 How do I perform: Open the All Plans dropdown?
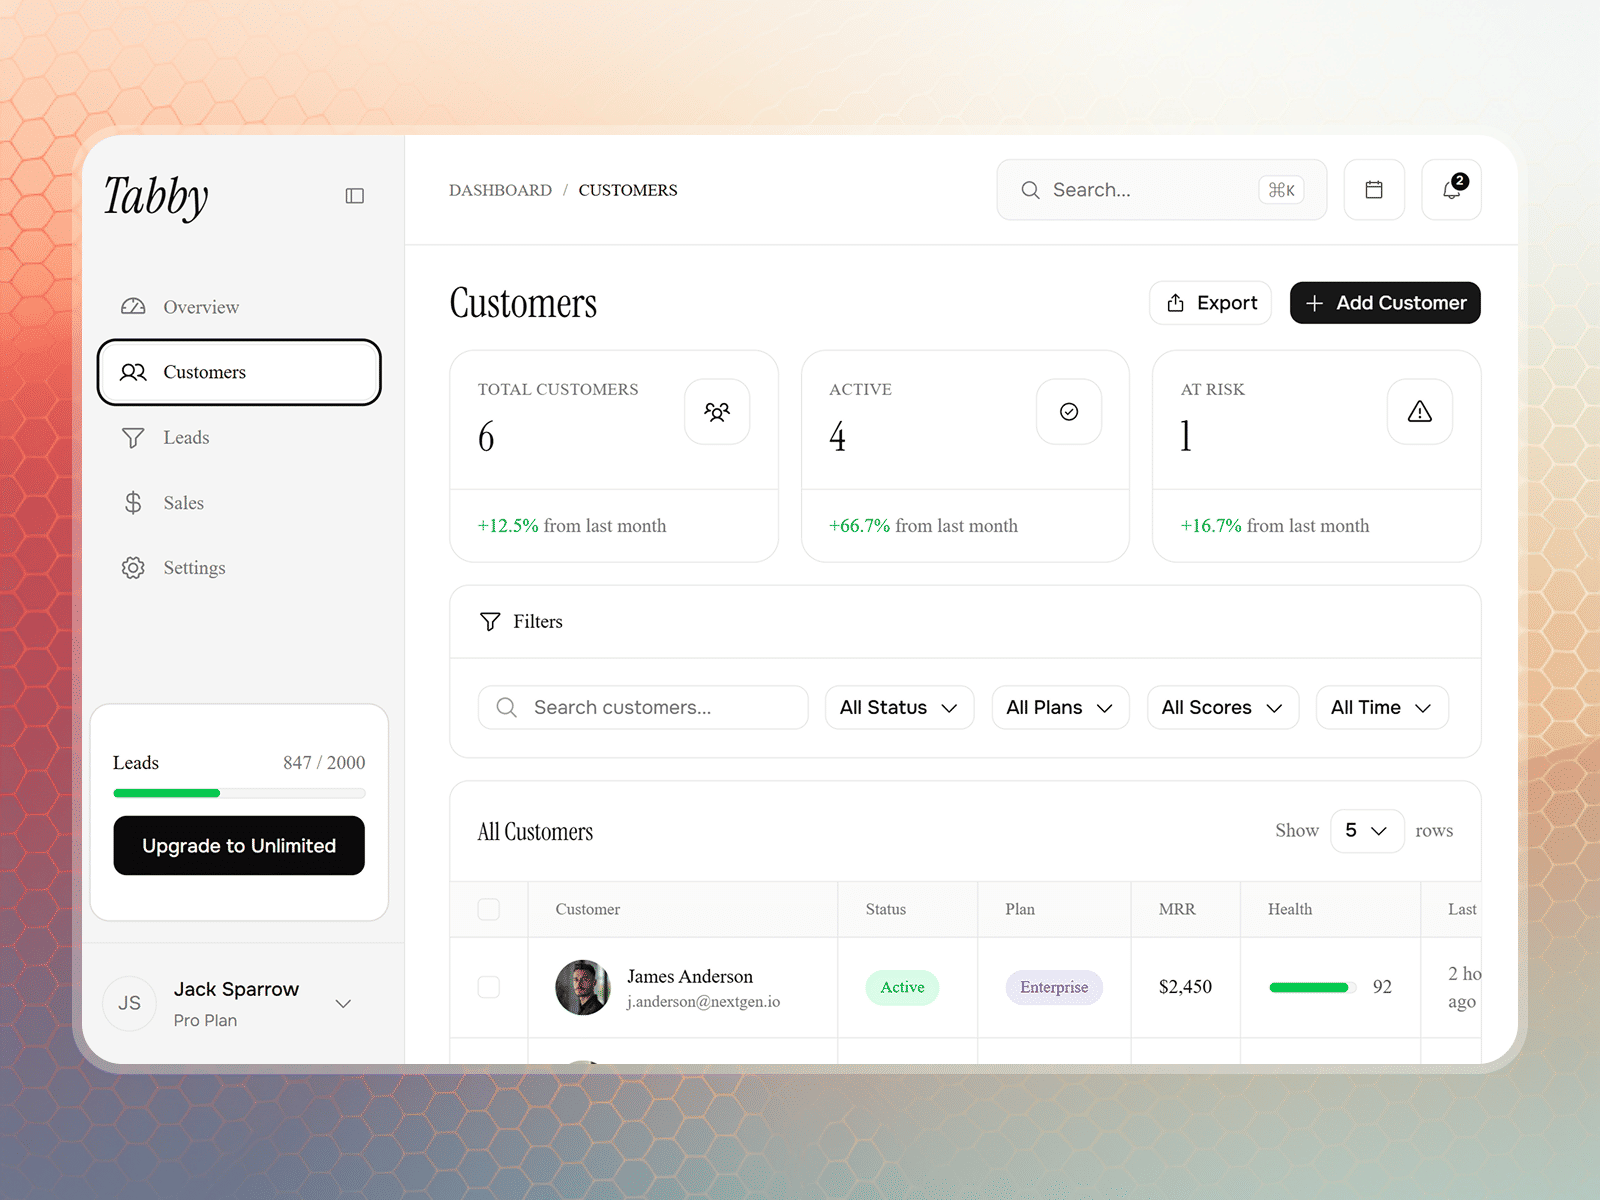coord(1060,707)
